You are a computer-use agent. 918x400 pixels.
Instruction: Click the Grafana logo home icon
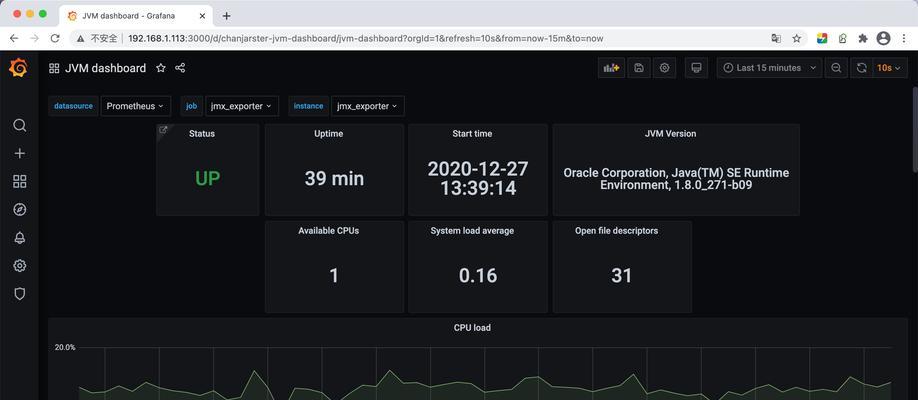18,69
